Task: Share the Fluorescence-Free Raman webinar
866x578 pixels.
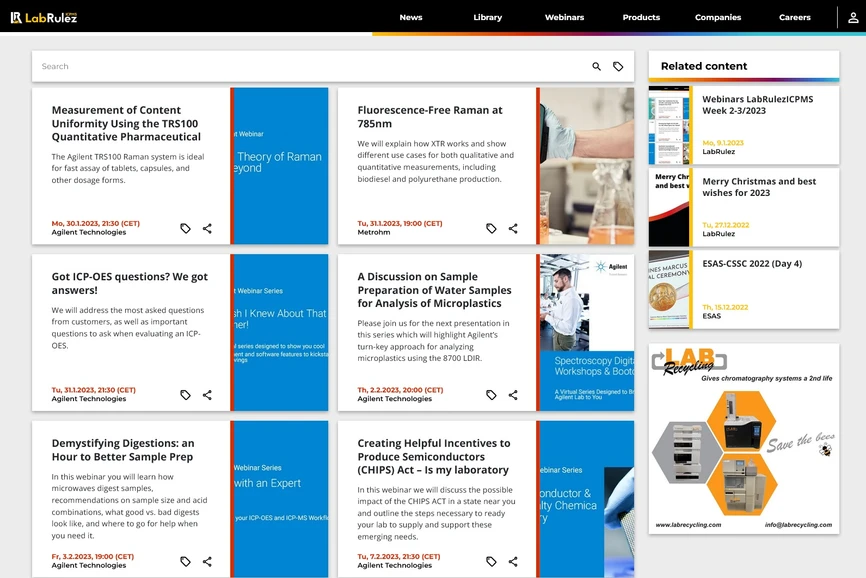Action: tap(513, 229)
